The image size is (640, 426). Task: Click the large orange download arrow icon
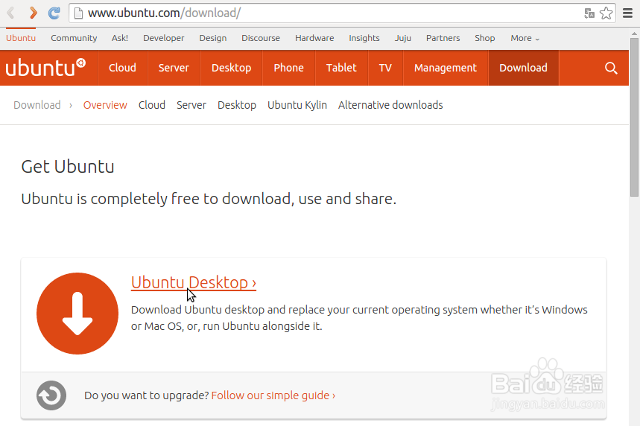[x=77, y=313]
